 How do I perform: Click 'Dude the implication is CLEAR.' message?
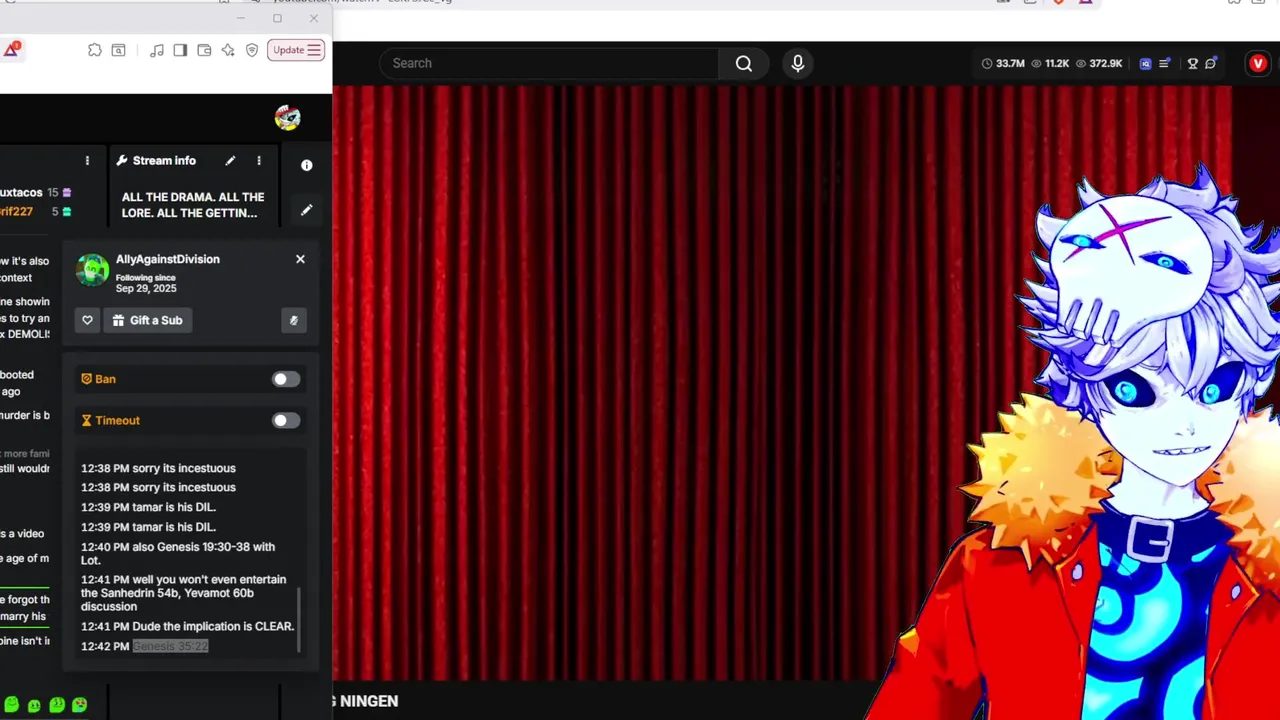[x=213, y=626]
